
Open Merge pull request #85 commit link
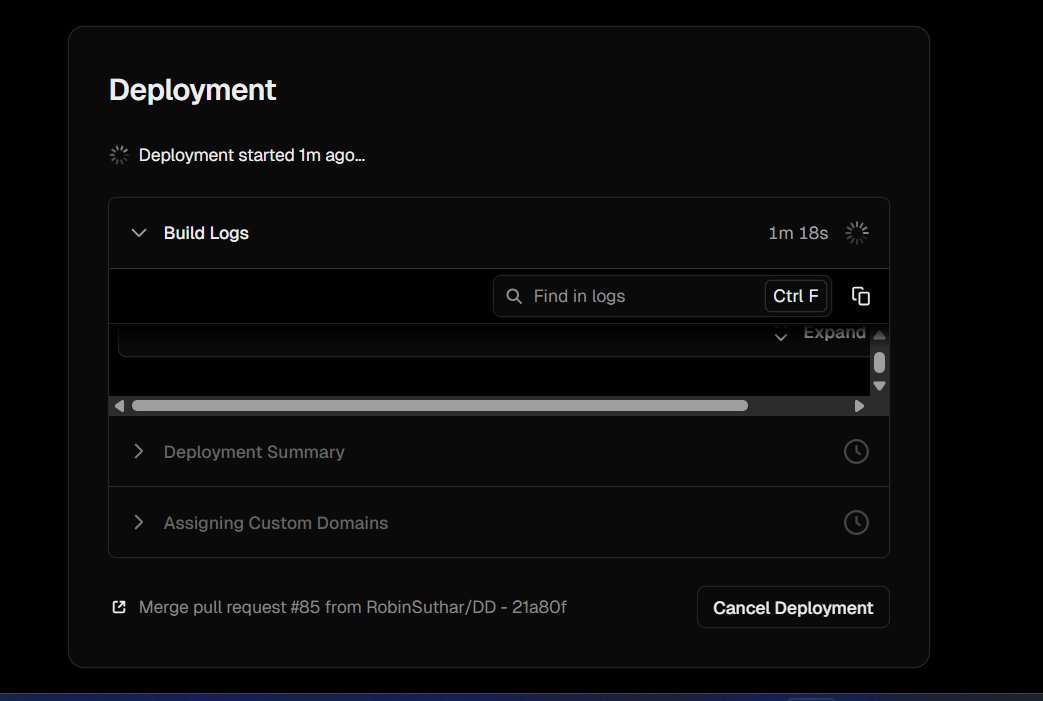[x=353, y=607]
